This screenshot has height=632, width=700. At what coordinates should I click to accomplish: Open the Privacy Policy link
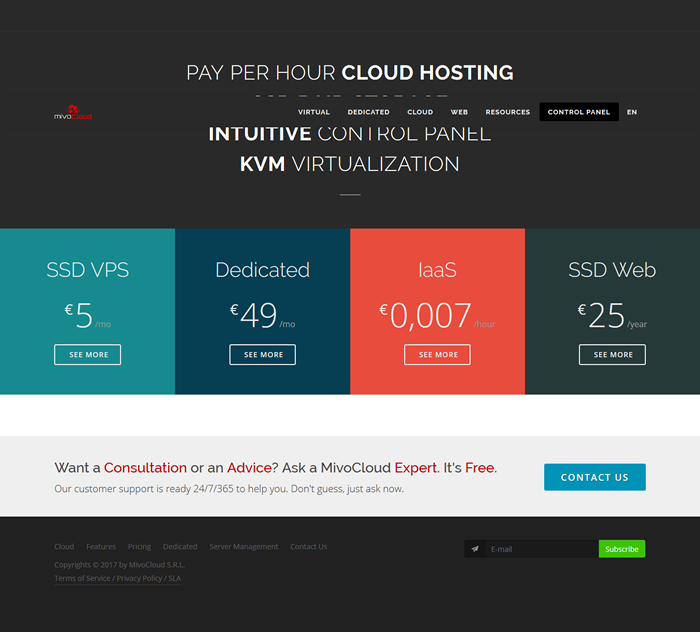(x=139, y=578)
